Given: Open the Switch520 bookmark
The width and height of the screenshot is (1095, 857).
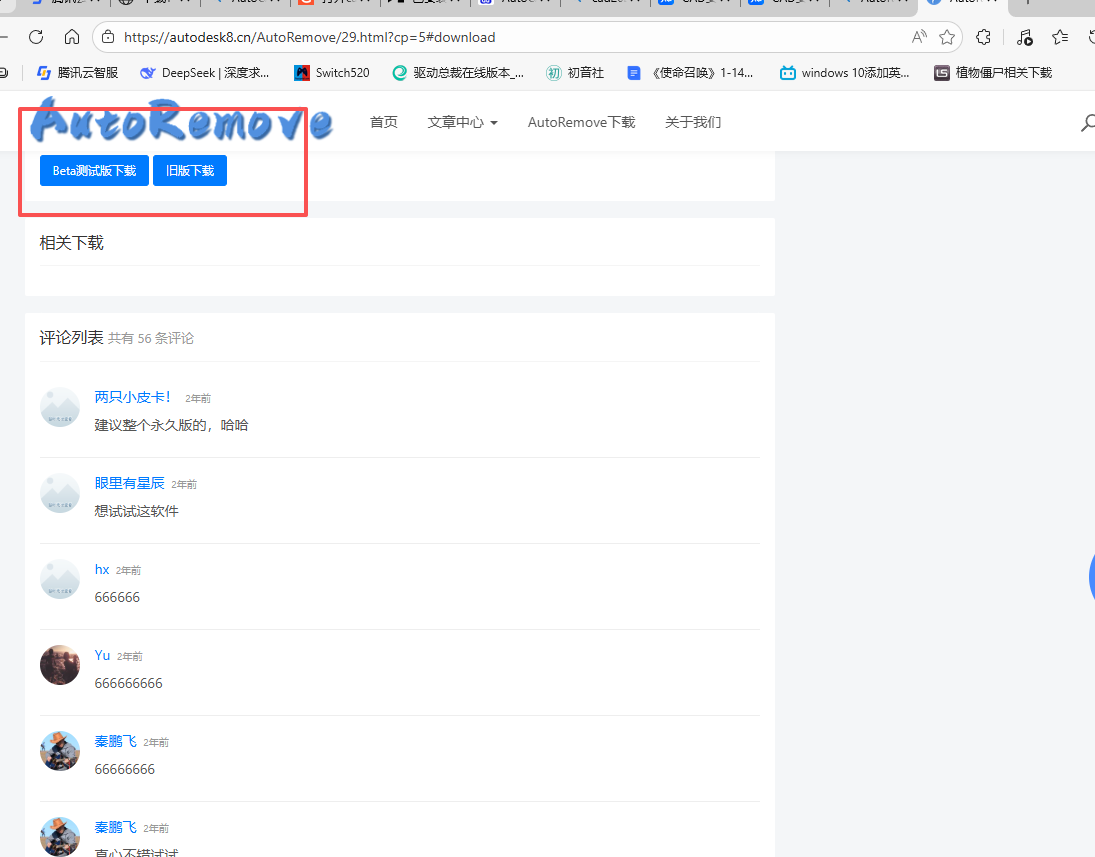Looking at the screenshot, I should [x=331, y=73].
